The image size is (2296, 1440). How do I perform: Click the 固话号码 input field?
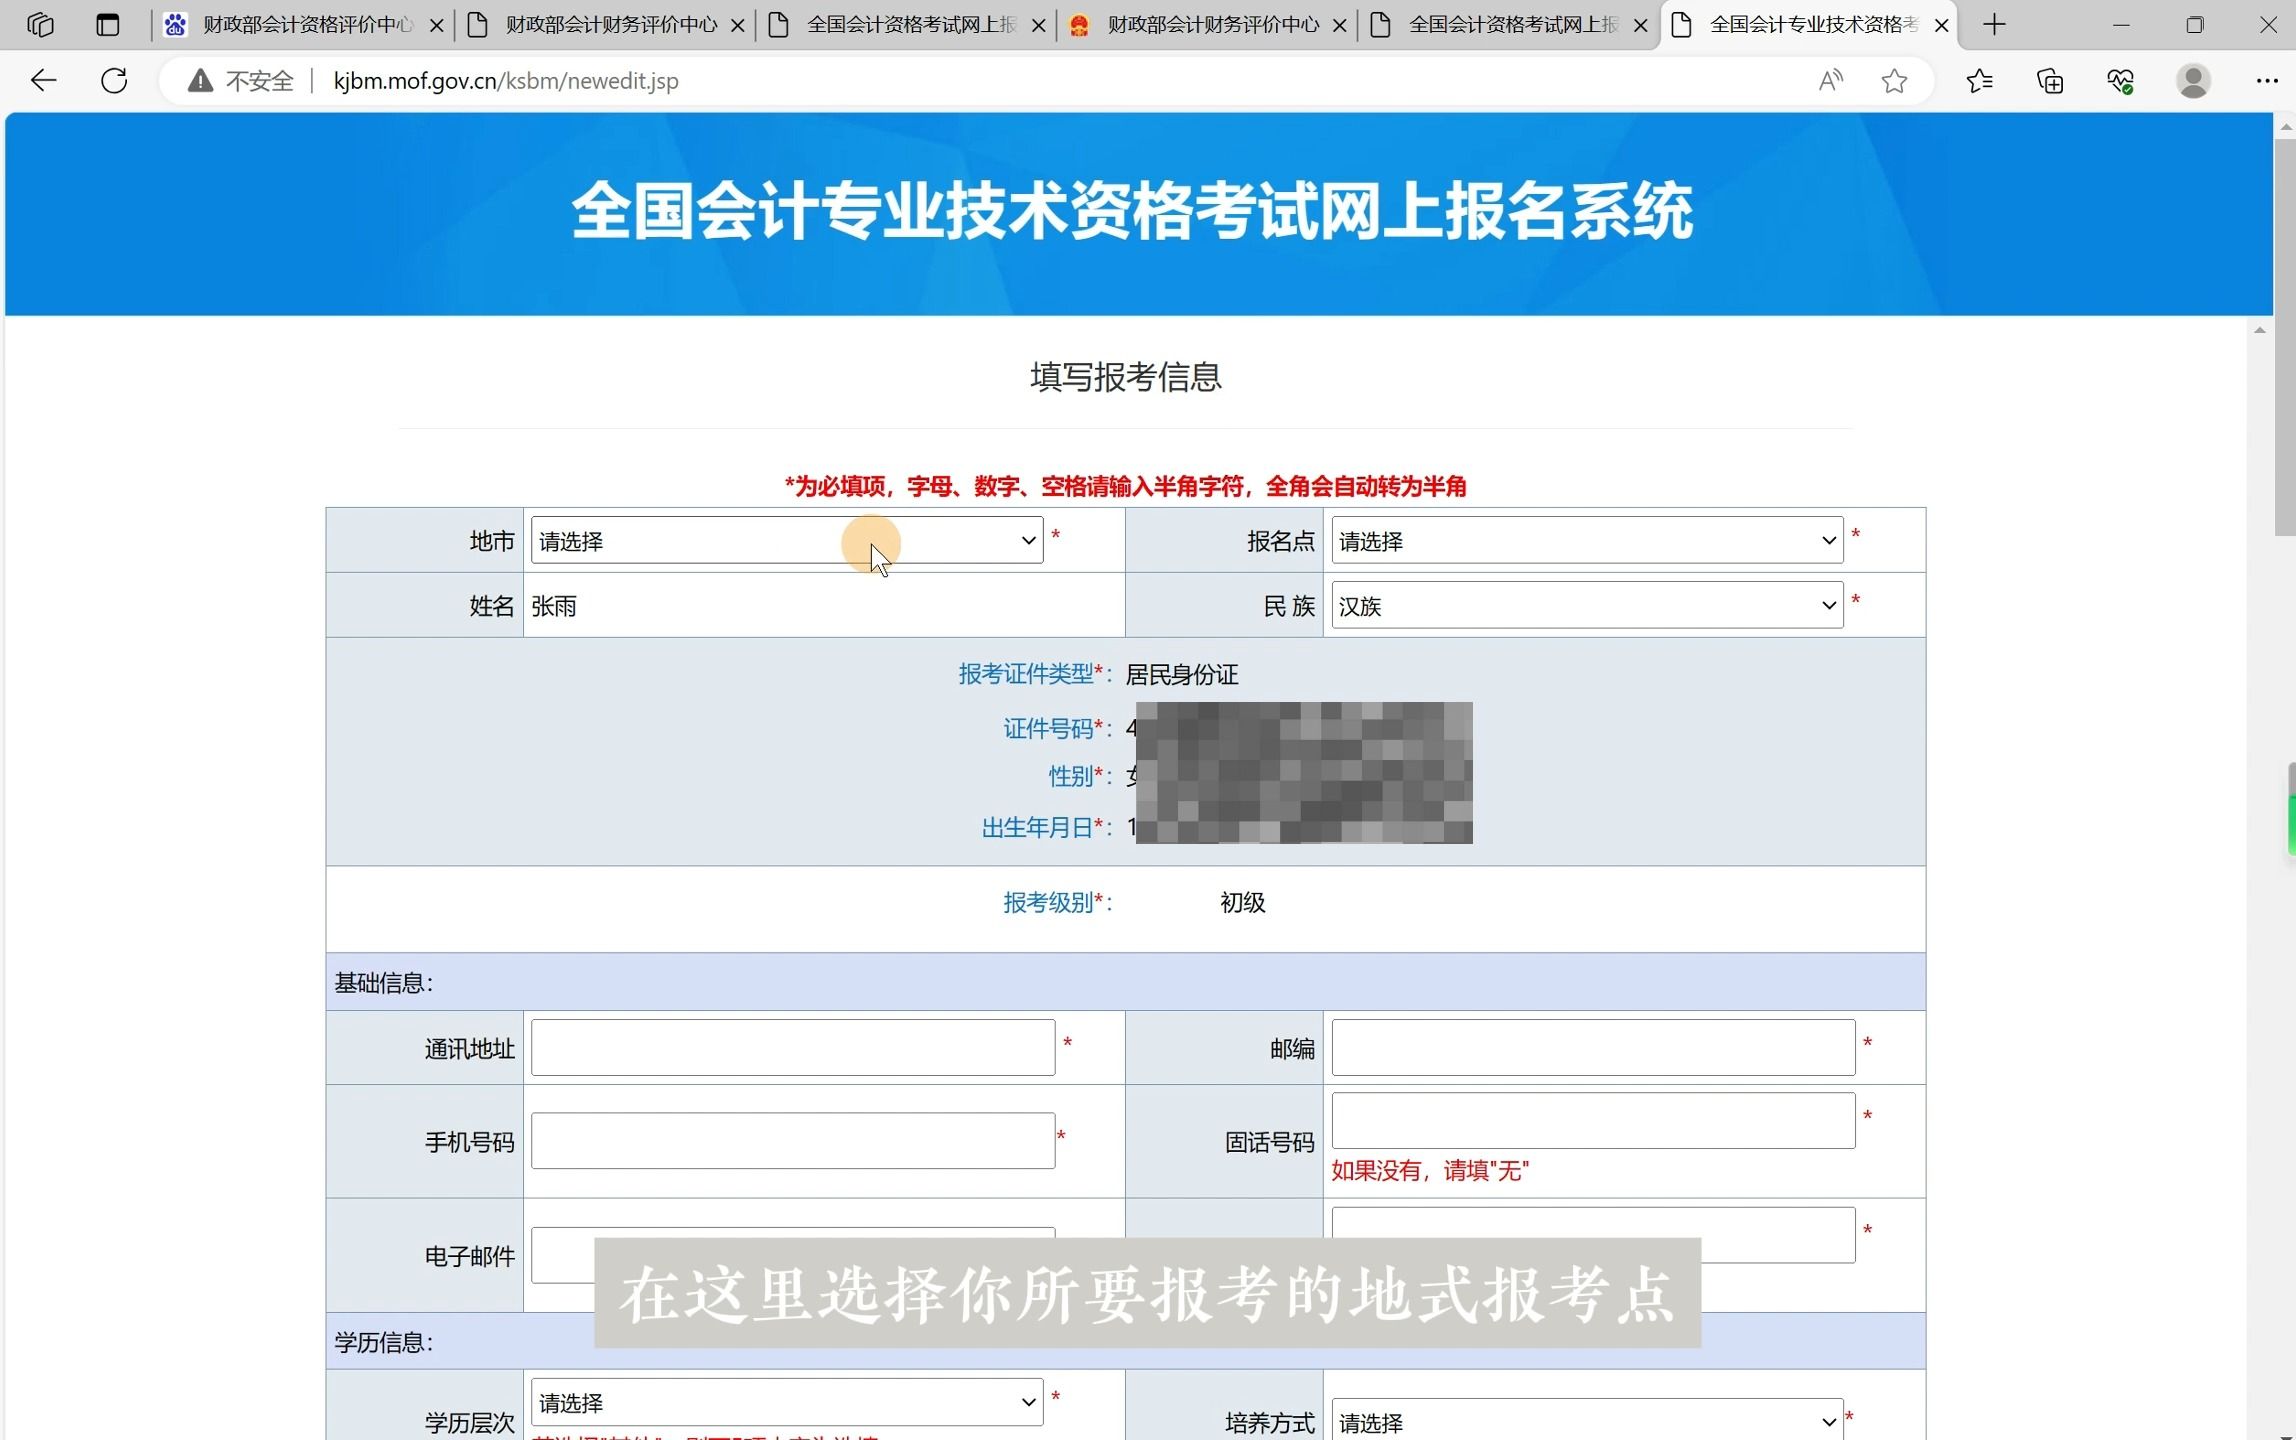pyautogui.click(x=1593, y=1120)
